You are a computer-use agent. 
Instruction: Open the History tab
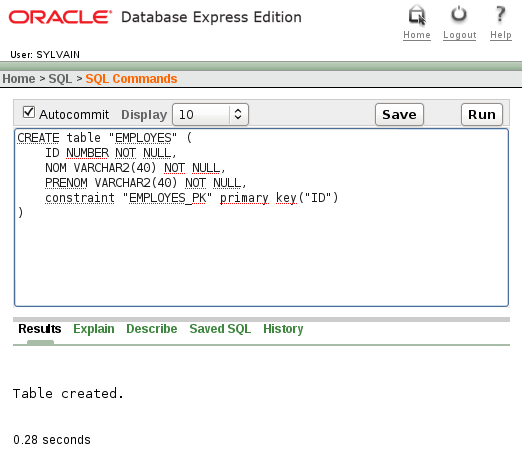tap(283, 329)
